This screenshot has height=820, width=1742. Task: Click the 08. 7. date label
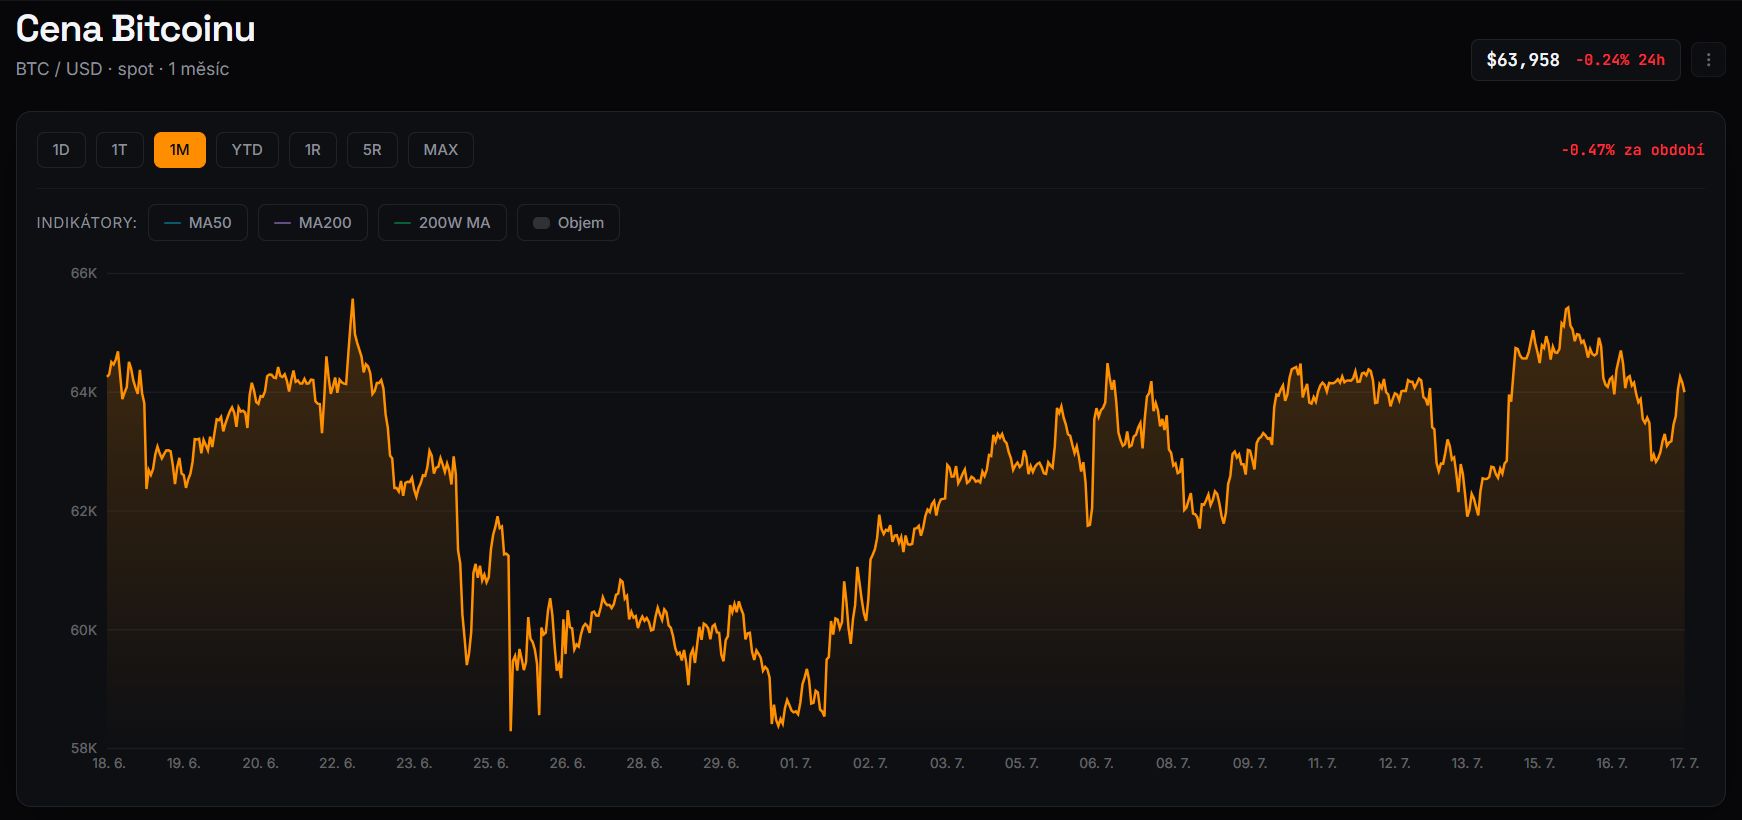1173,763
